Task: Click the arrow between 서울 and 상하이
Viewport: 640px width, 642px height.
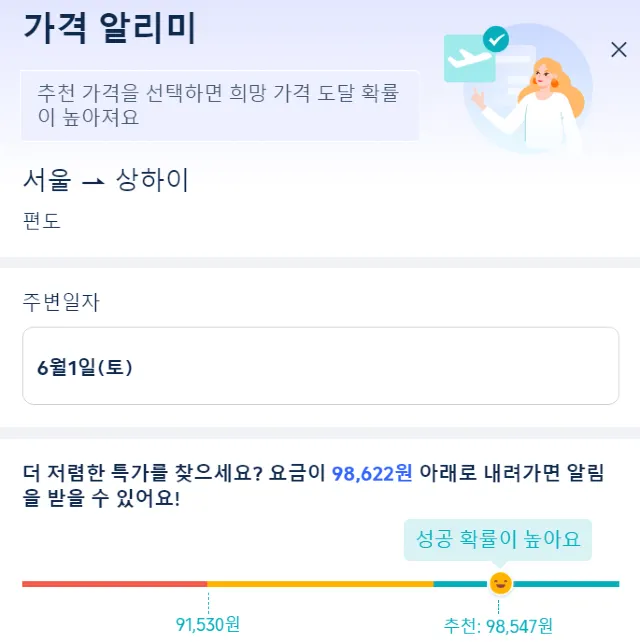Action: coord(93,181)
